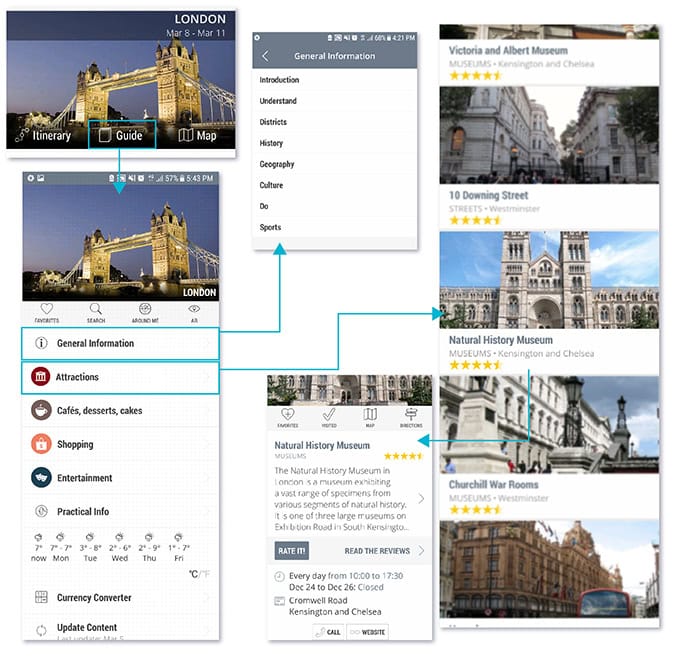Open the Introduction section
The width and height of the screenshot is (700, 657).
[334, 80]
